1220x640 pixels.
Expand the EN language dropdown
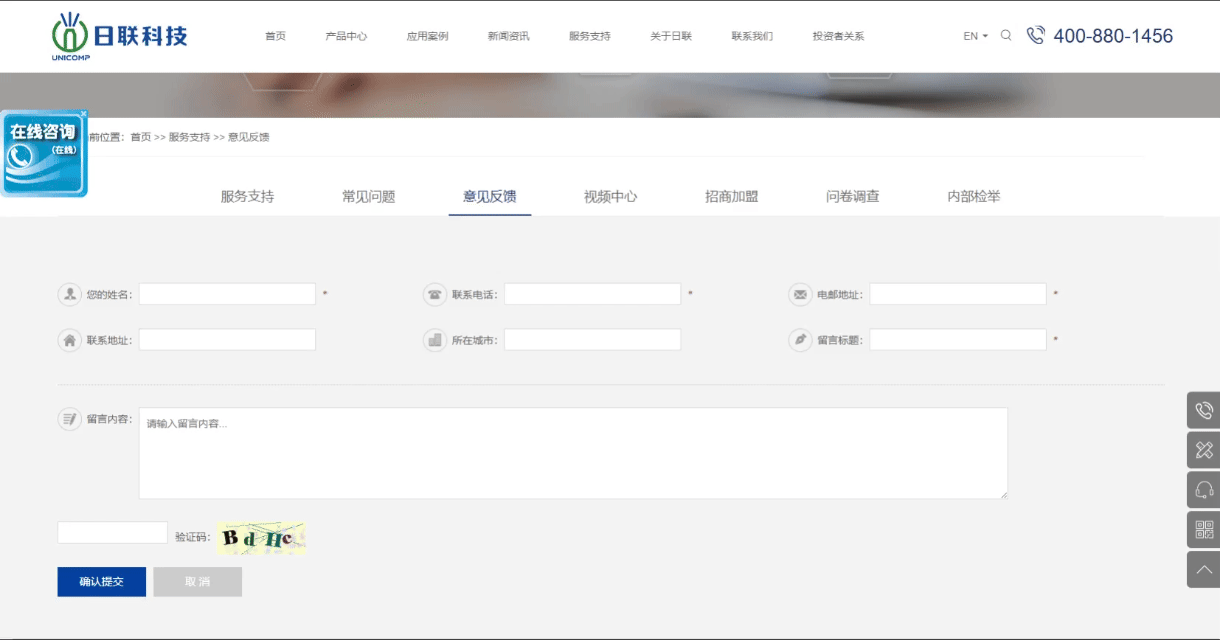click(975, 36)
